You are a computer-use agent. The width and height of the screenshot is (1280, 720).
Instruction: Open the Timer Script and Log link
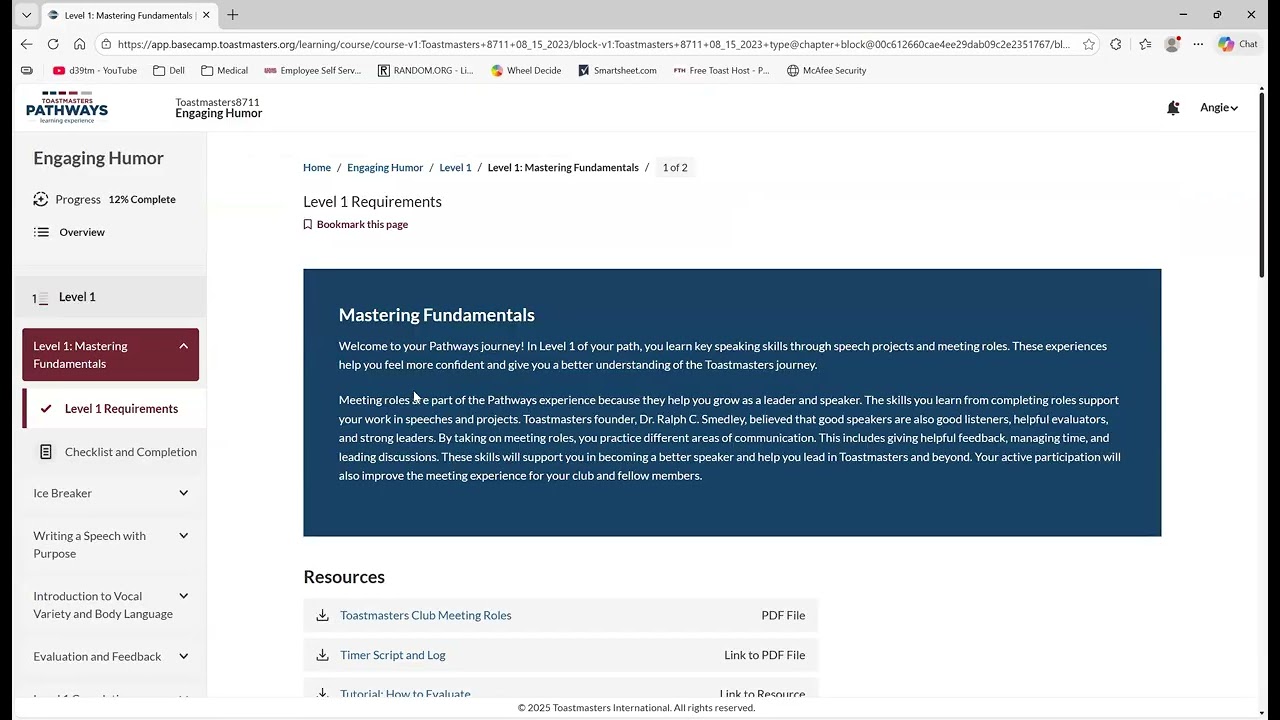(393, 656)
